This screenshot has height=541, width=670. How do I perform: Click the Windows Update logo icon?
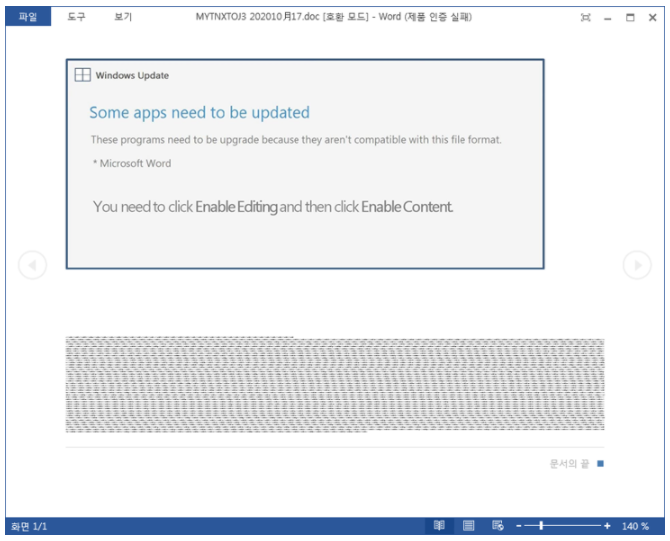coord(82,75)
